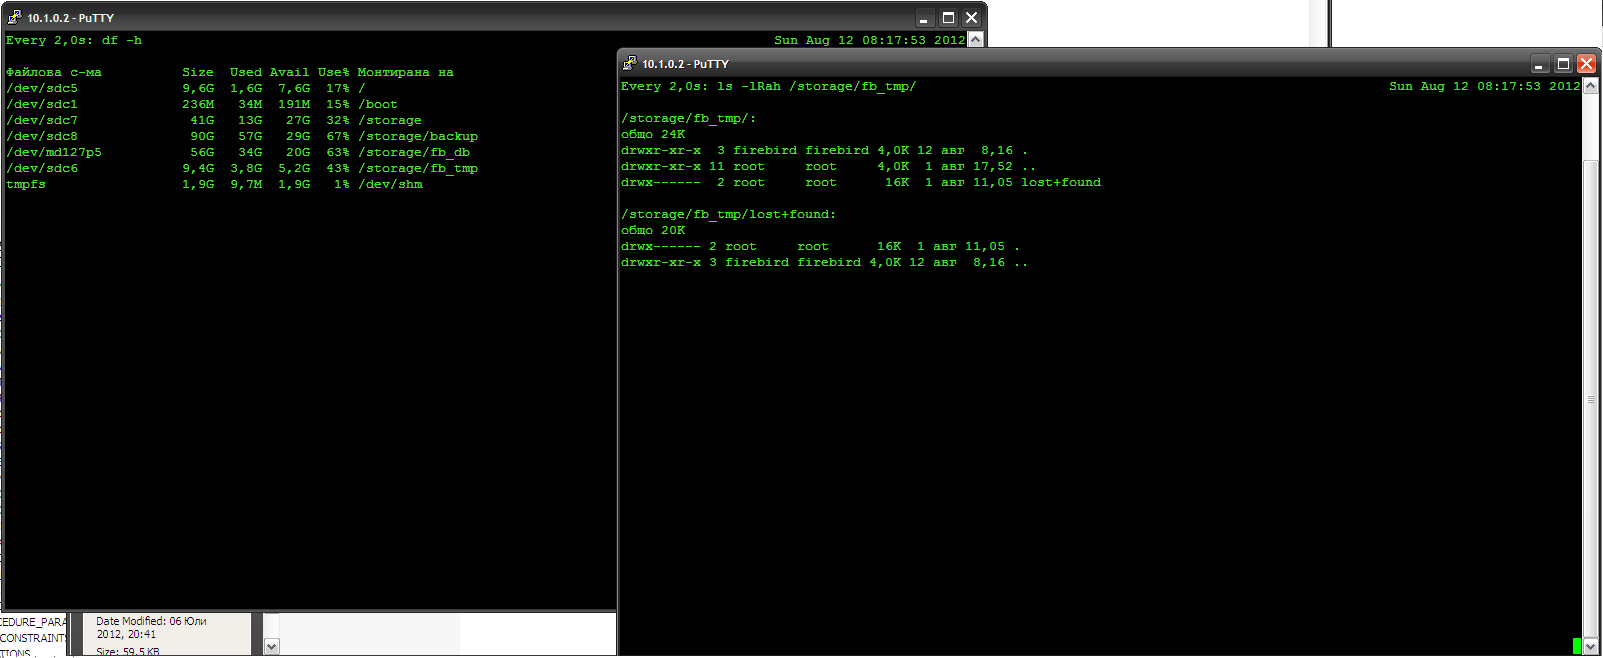Screen dimensions: 1603x658
Task: Focus the ls window via its title text
Action: (x=685, y=64)
